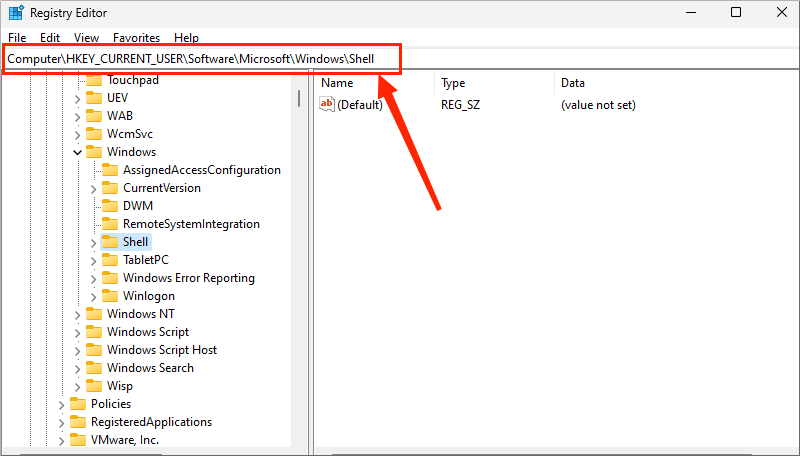Screen dimensions: 800x456
Task: Click the (Default) string value icon
Action: point(327,104)
